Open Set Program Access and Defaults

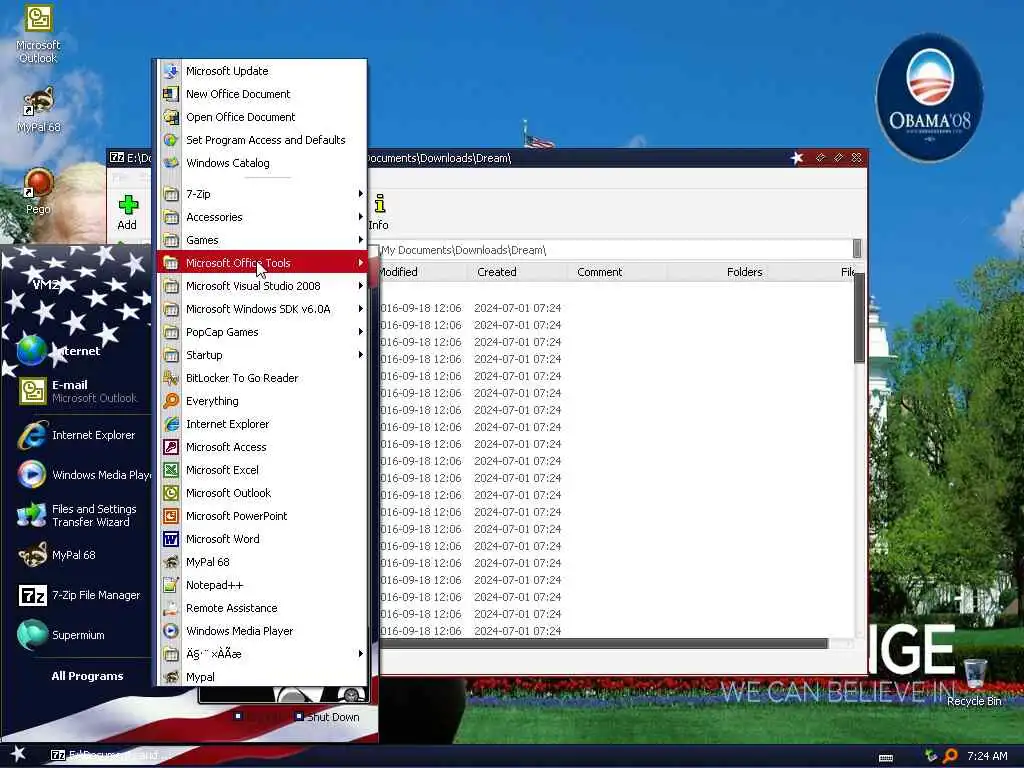(x=261, y=140)
